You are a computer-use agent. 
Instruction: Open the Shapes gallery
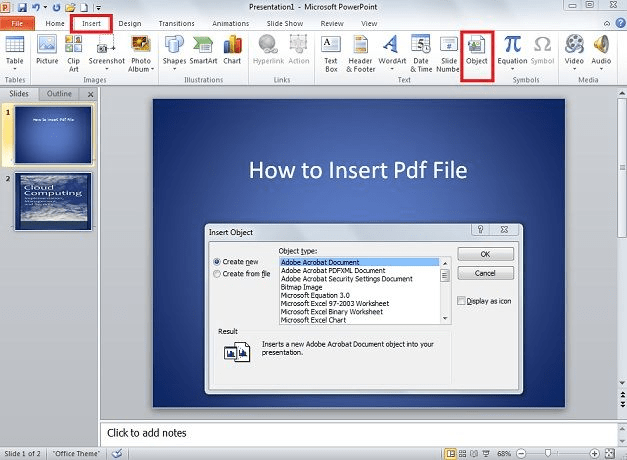(174, 53)
